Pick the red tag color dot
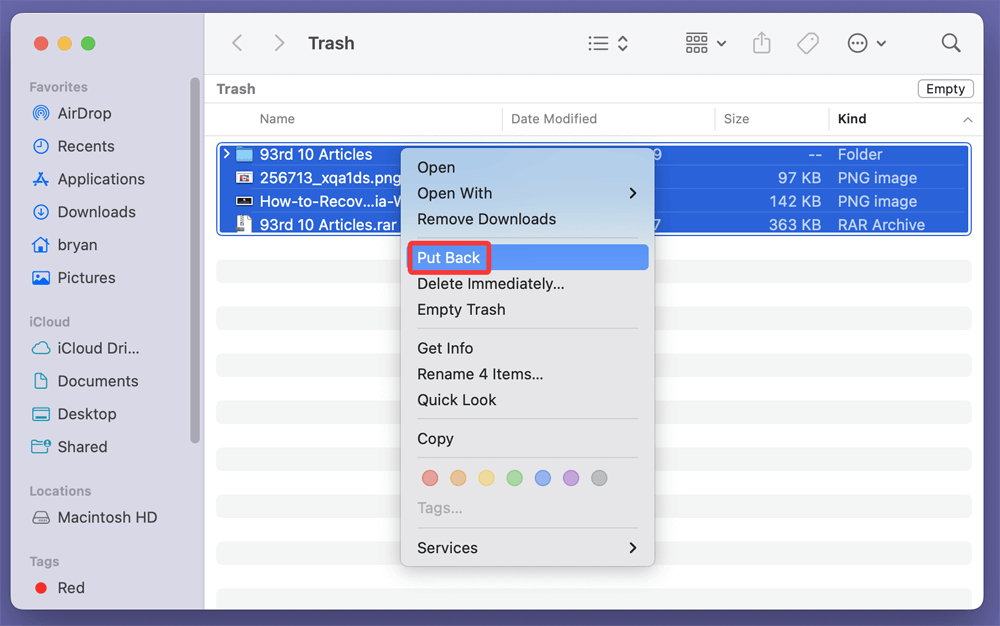Image resolution: width=1000 pixels, height=626 pixels. point(430,478)
